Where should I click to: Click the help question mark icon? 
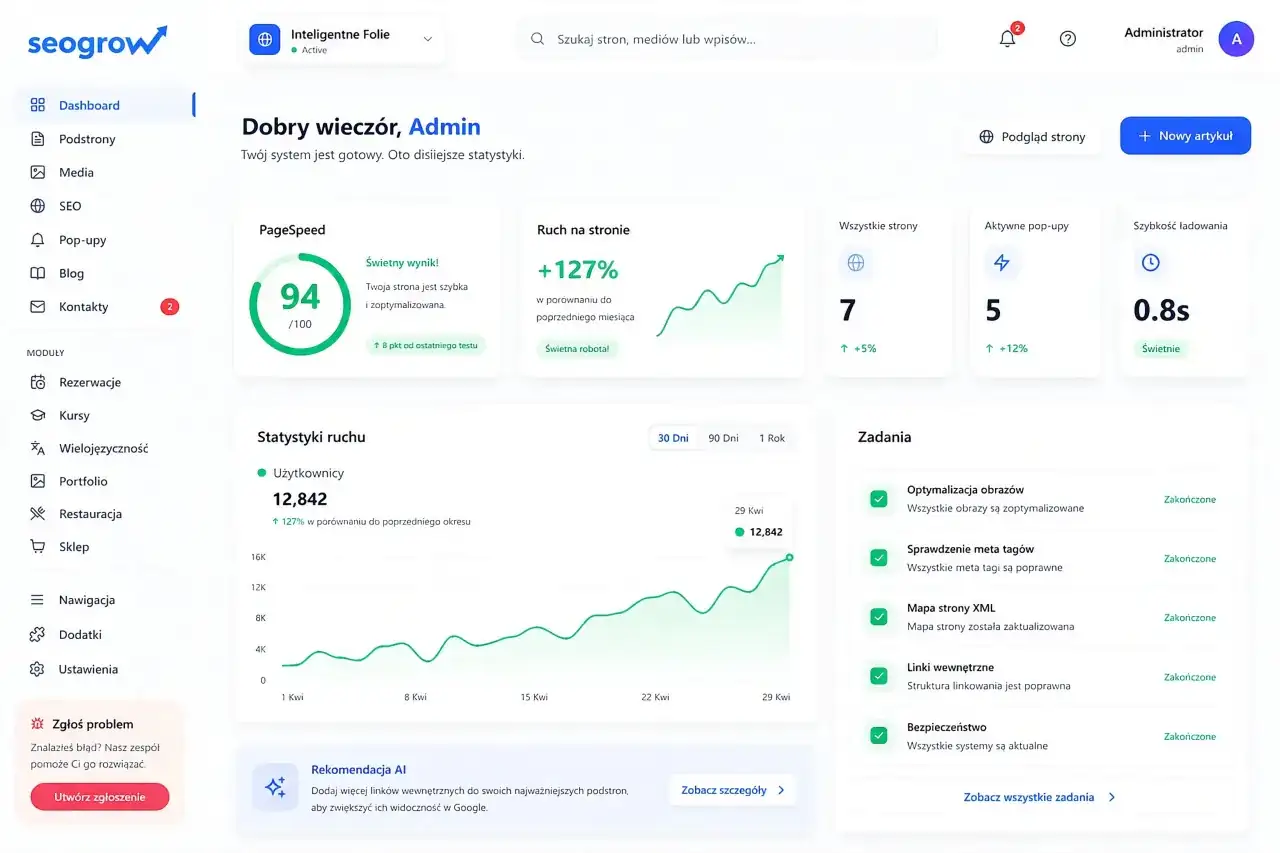point(1068,39)
